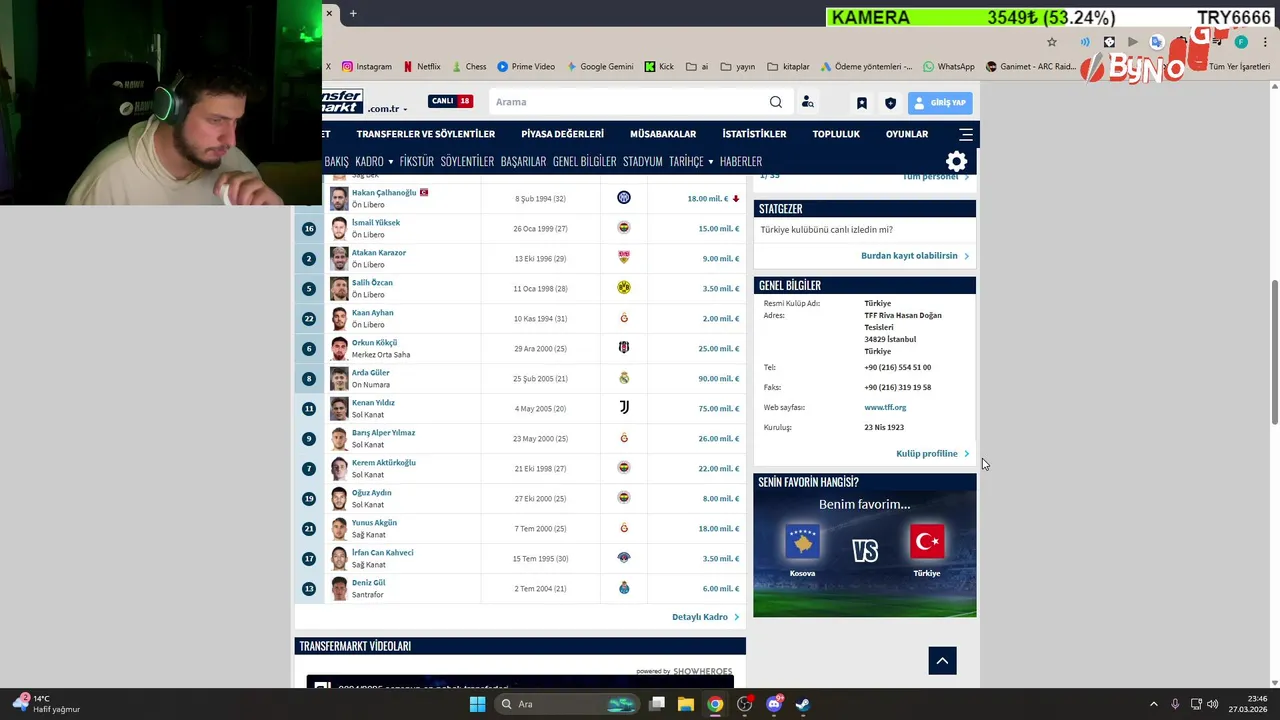
Task: Open Kenan Yıldız player profile
Action: (373, 403)
